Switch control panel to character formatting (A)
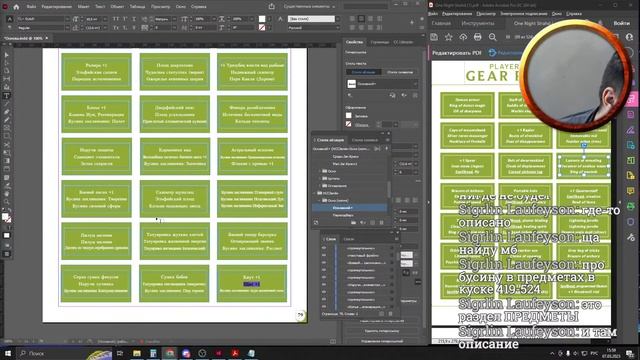640x360 pixels. (9, 19)
